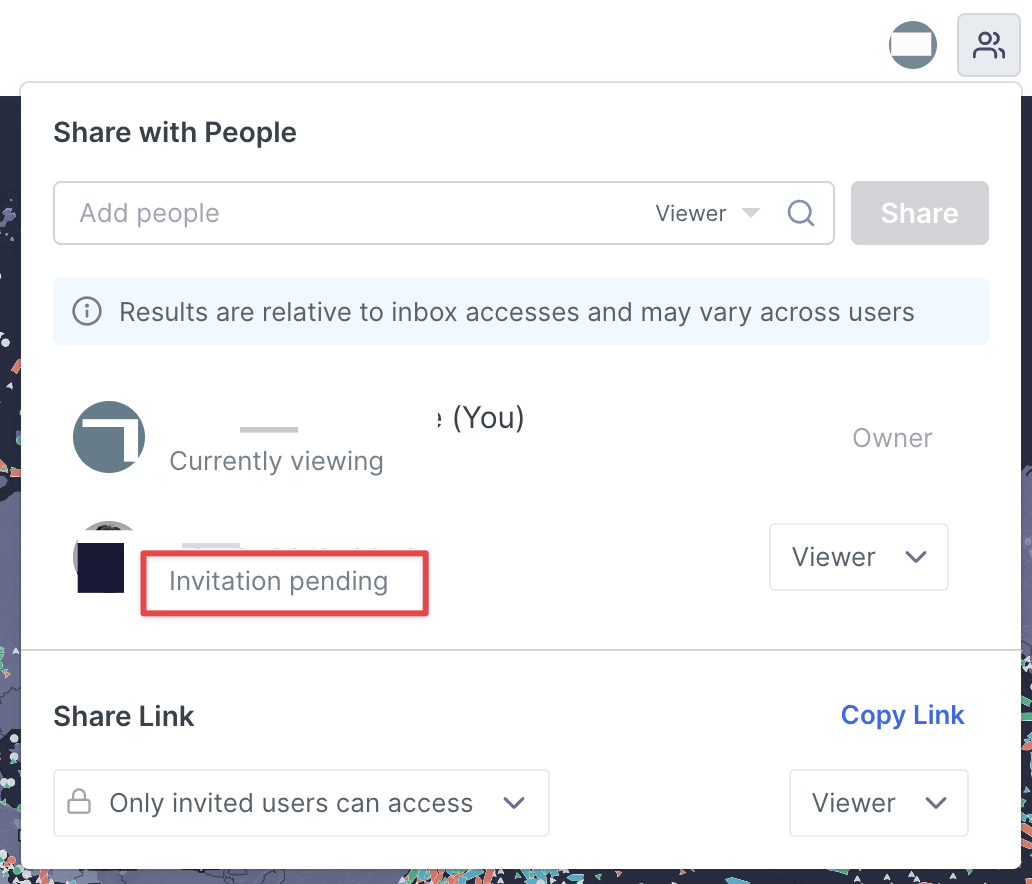Click the user avatar at top right
This screenshot has width=1032, height=884.
[x=913, y=46]
